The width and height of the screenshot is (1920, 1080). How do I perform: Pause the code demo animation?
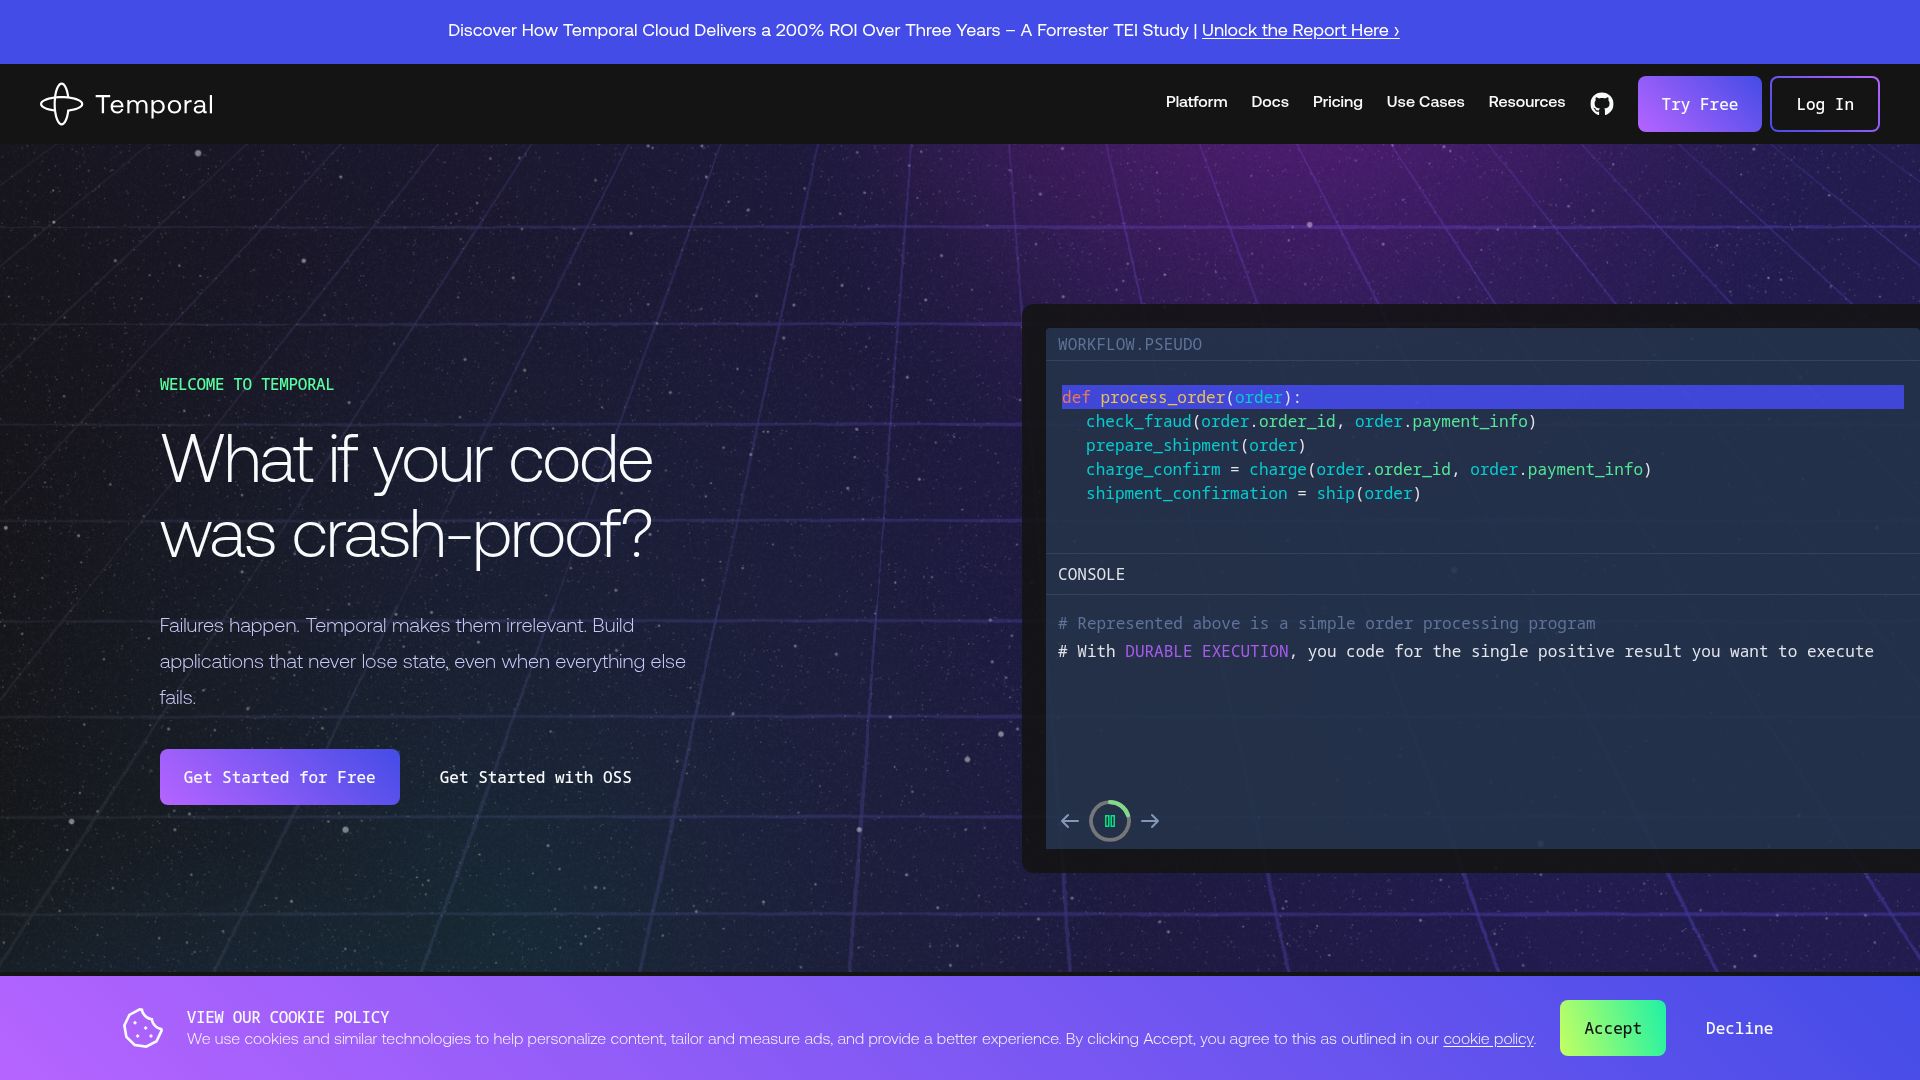(1110, 821)
